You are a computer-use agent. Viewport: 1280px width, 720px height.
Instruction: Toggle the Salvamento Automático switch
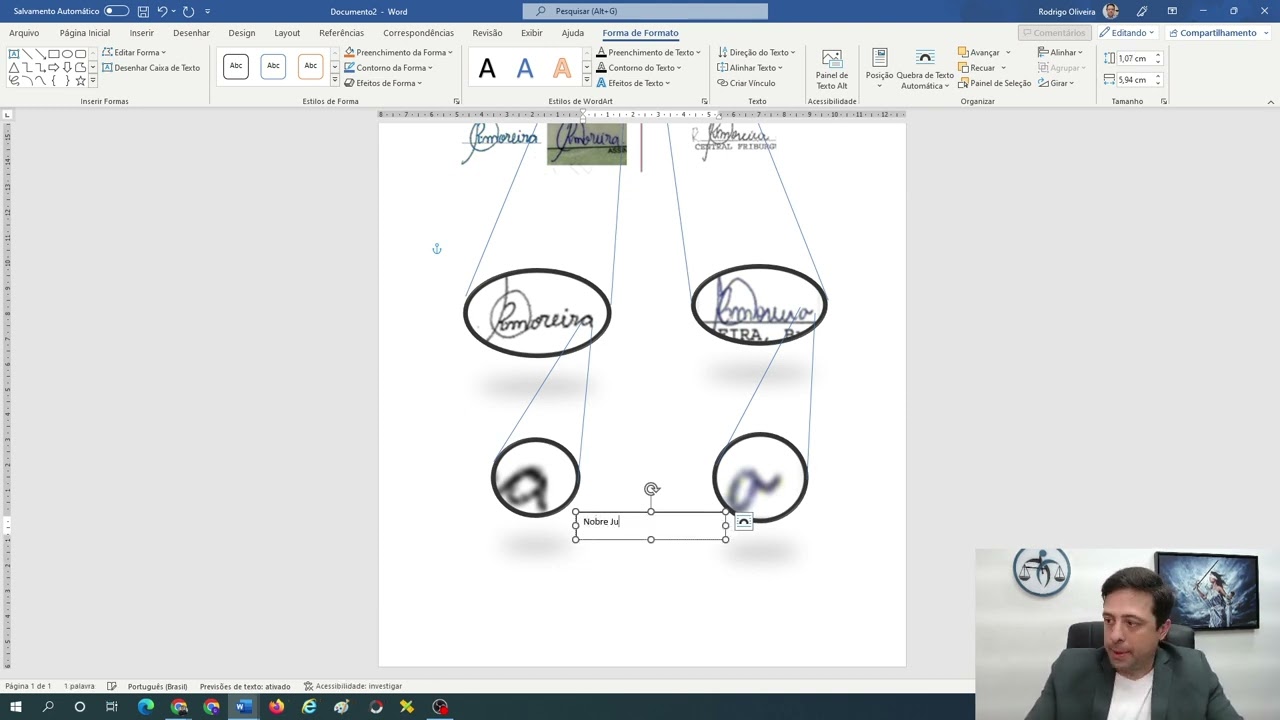pos(116,11)
